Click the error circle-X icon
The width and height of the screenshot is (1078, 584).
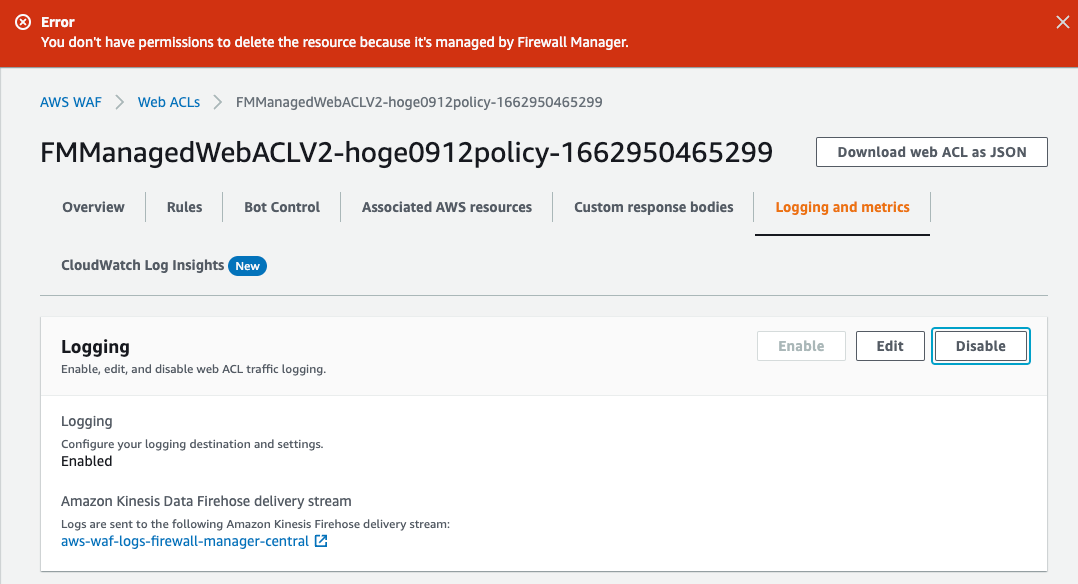23,22
